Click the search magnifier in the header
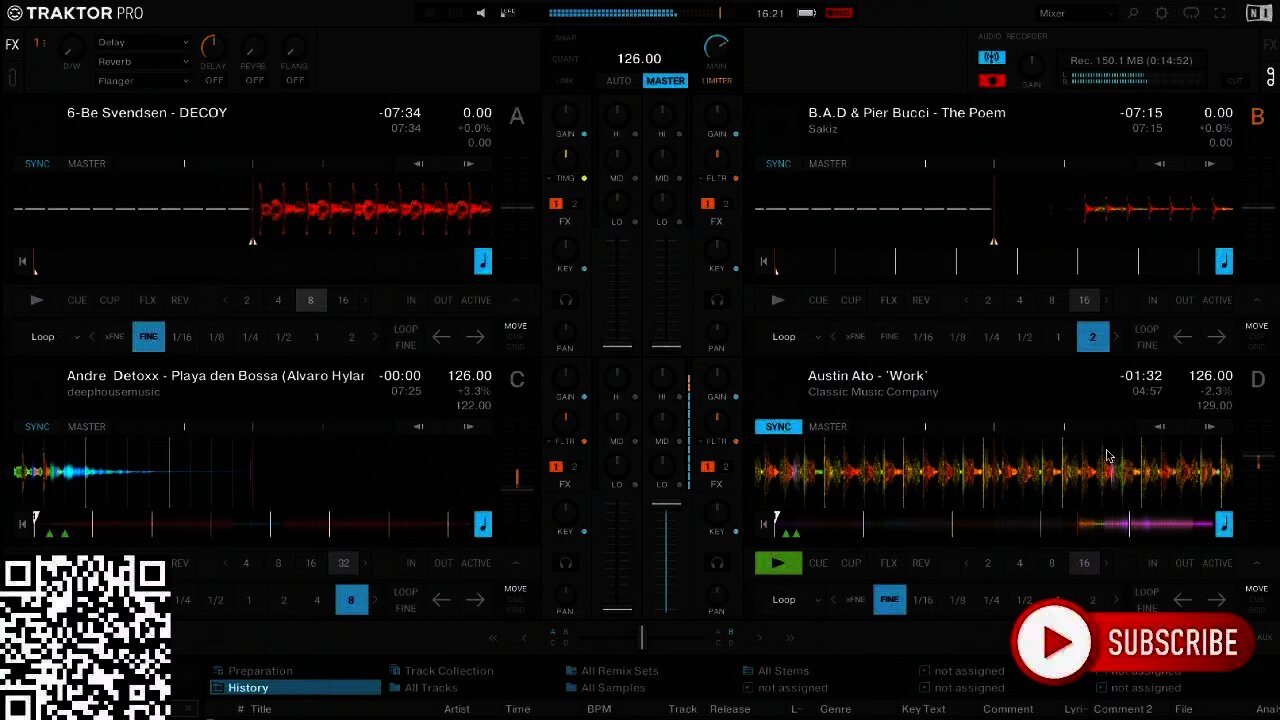Image resolution: width=1280 pixels, height=720 pixels. click(1132, 13)
